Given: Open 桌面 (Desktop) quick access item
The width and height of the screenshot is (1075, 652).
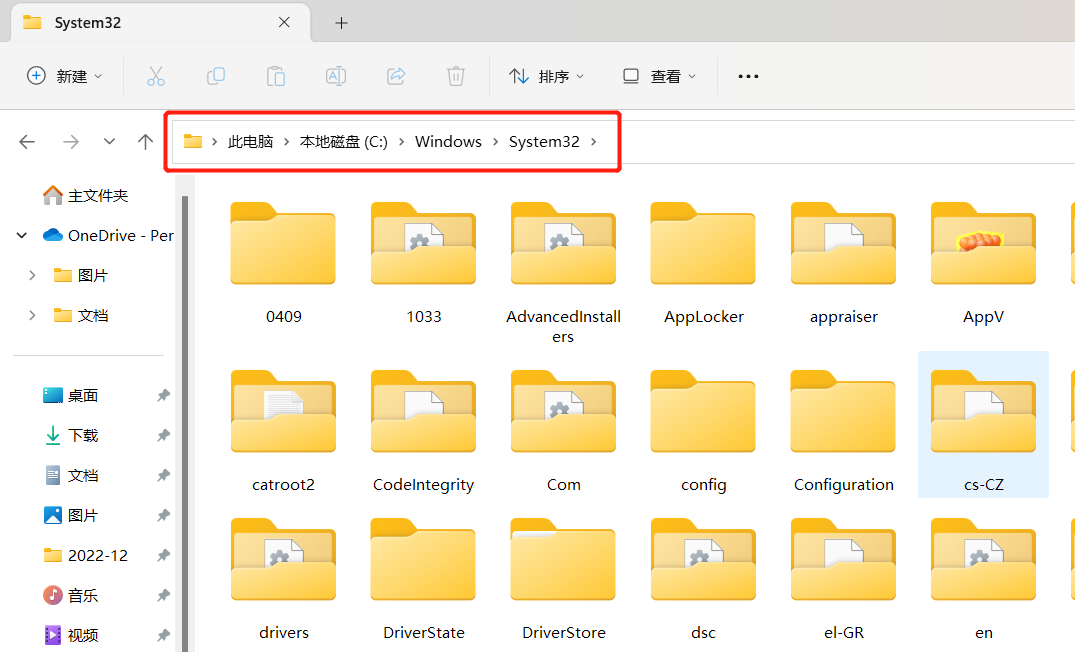Looking at the screenshot, I should pyautogui.click(x=71, y=396).
